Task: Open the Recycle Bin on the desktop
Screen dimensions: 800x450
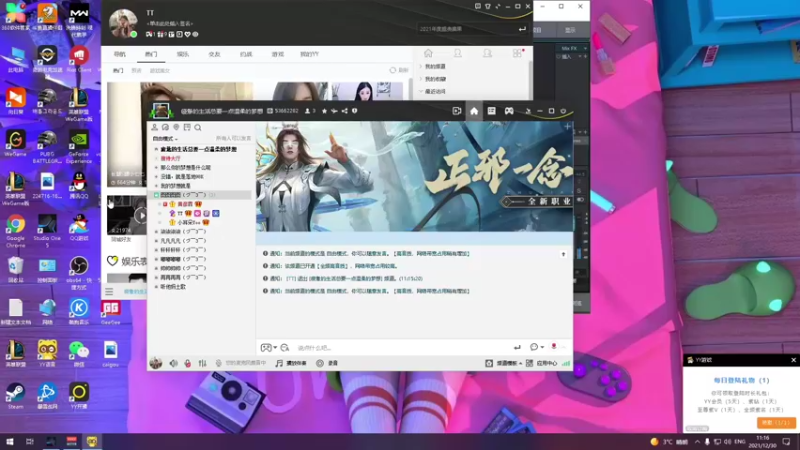Action: click(15, 269)
